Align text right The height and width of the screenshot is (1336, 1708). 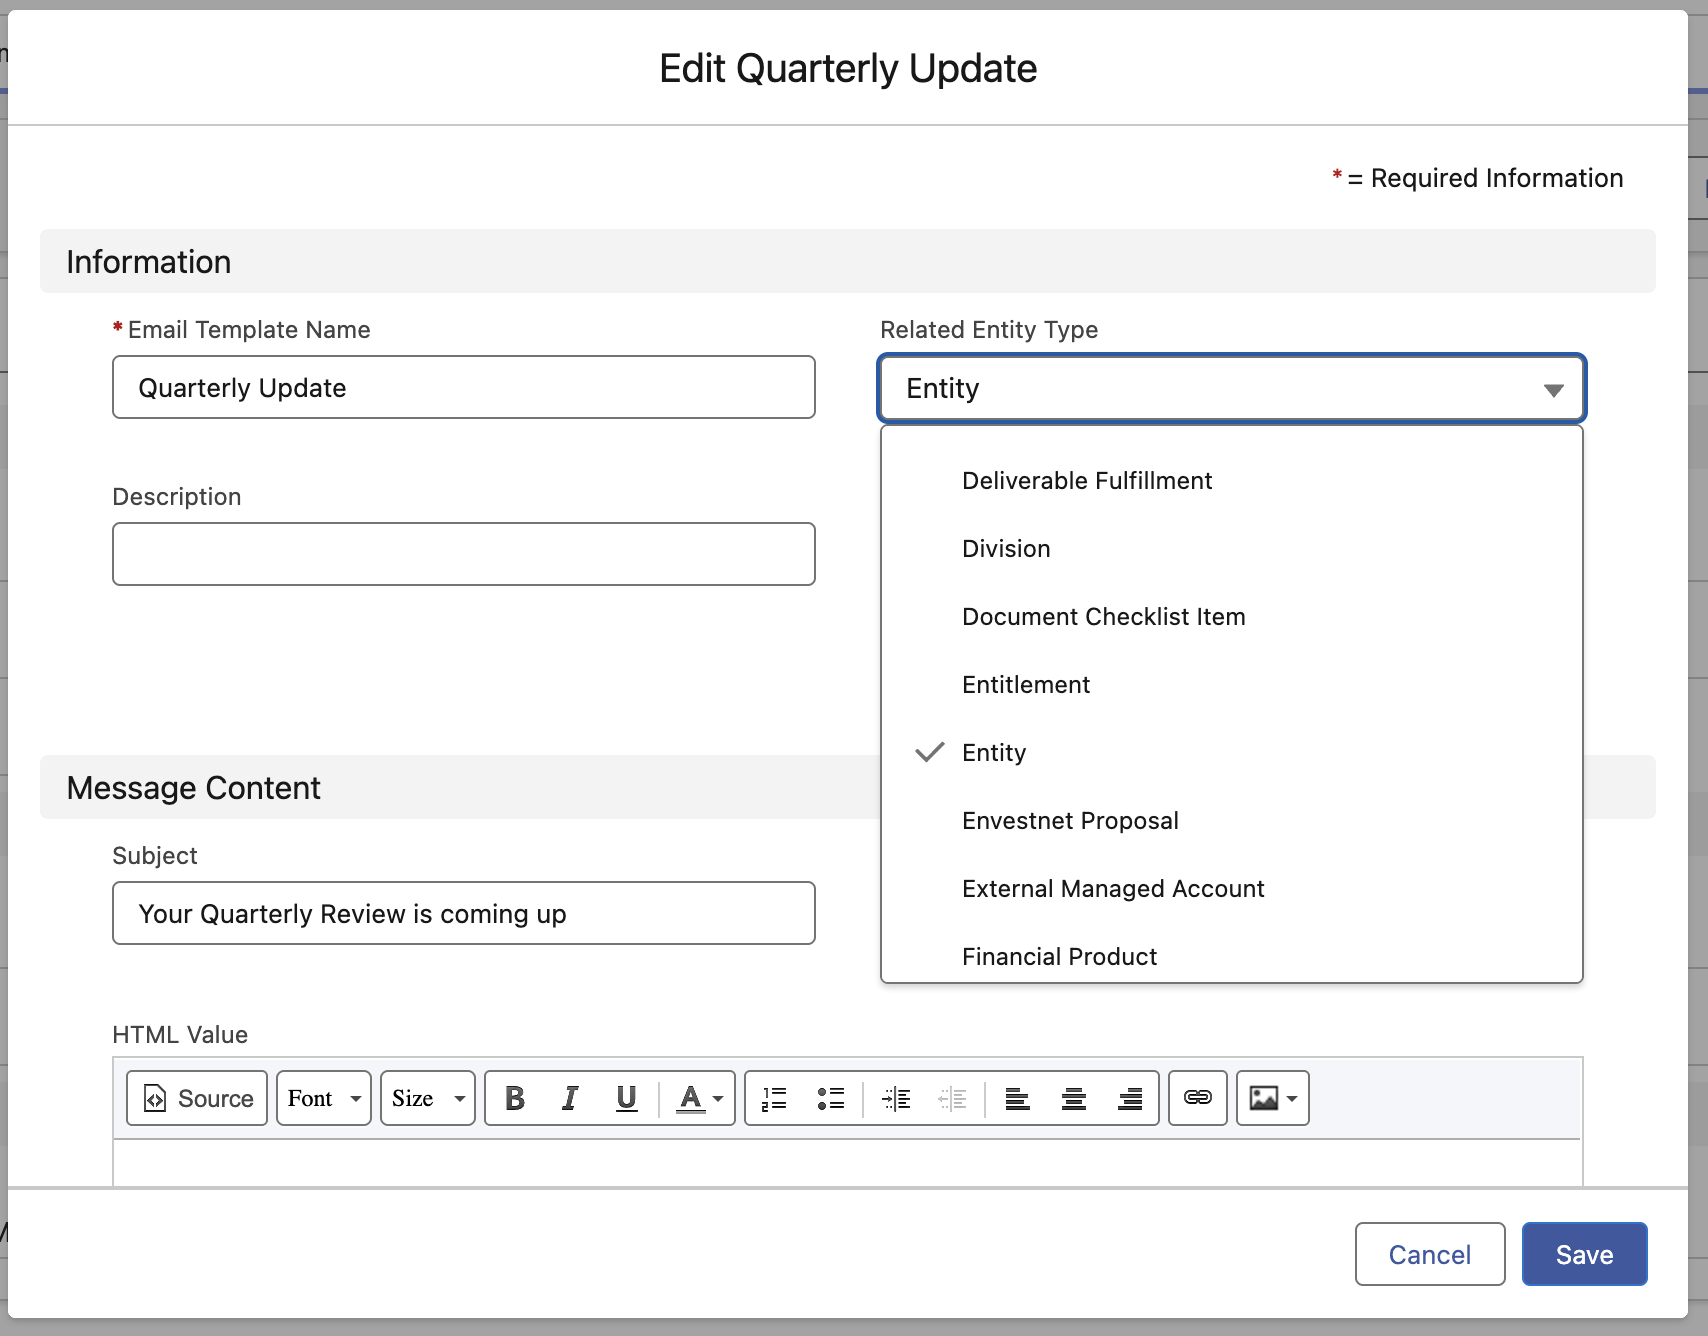(1130, 1098)
